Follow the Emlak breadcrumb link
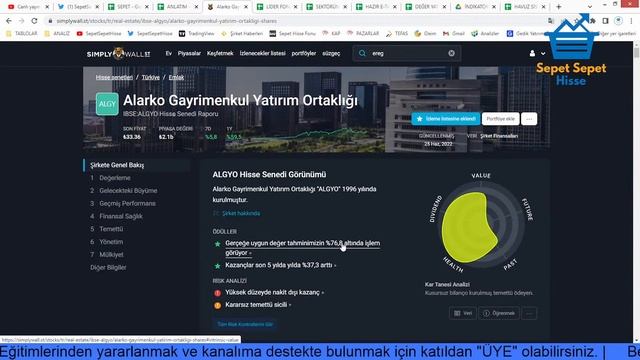The height and width of the screenshot is (360, 640). pos(176,77)
